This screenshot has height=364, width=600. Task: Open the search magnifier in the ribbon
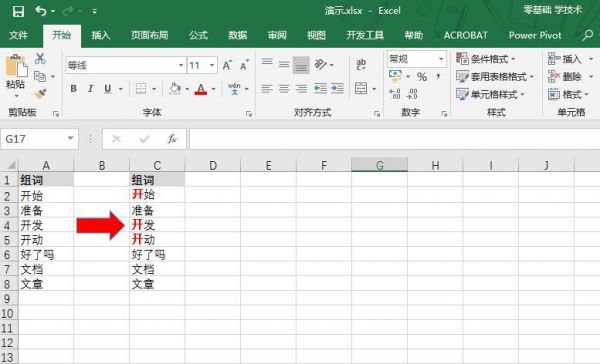coord(587,35)
